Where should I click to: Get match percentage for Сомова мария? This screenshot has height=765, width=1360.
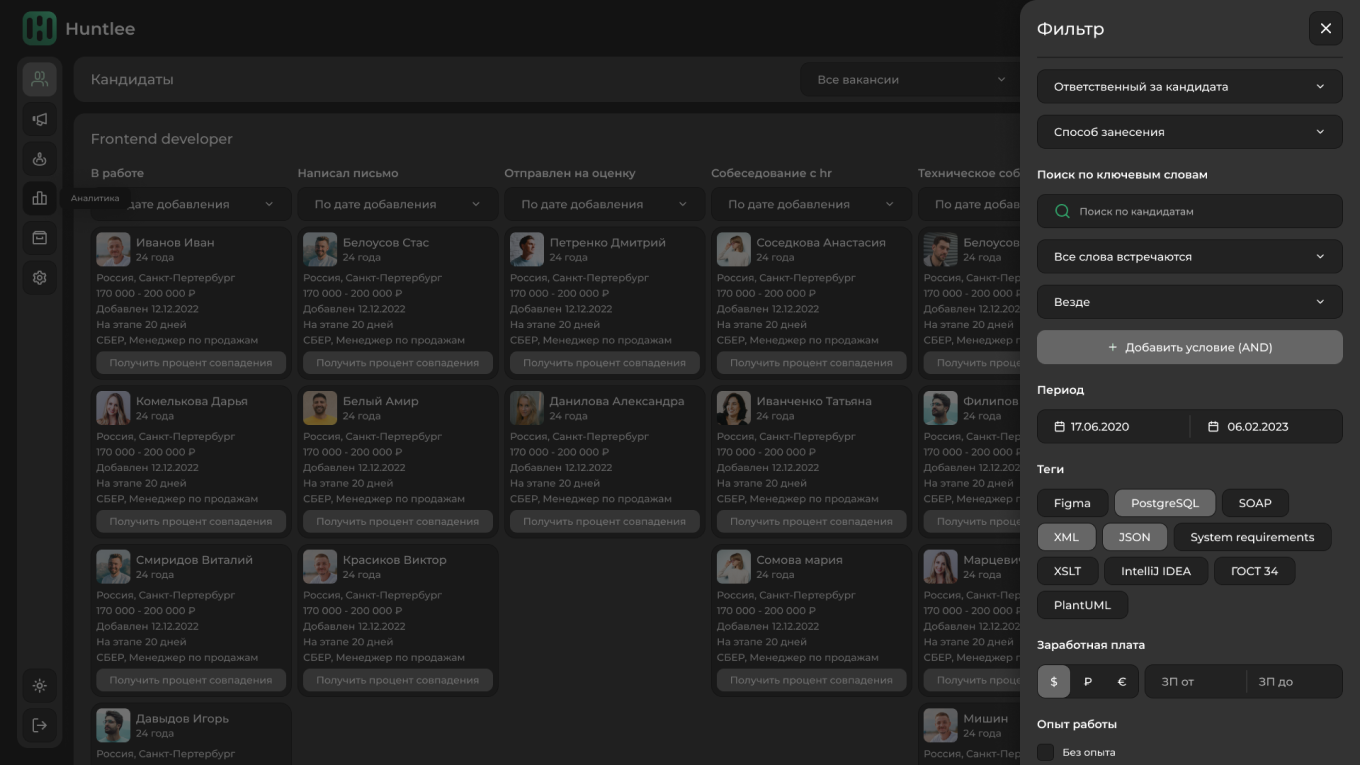point(811,680)
